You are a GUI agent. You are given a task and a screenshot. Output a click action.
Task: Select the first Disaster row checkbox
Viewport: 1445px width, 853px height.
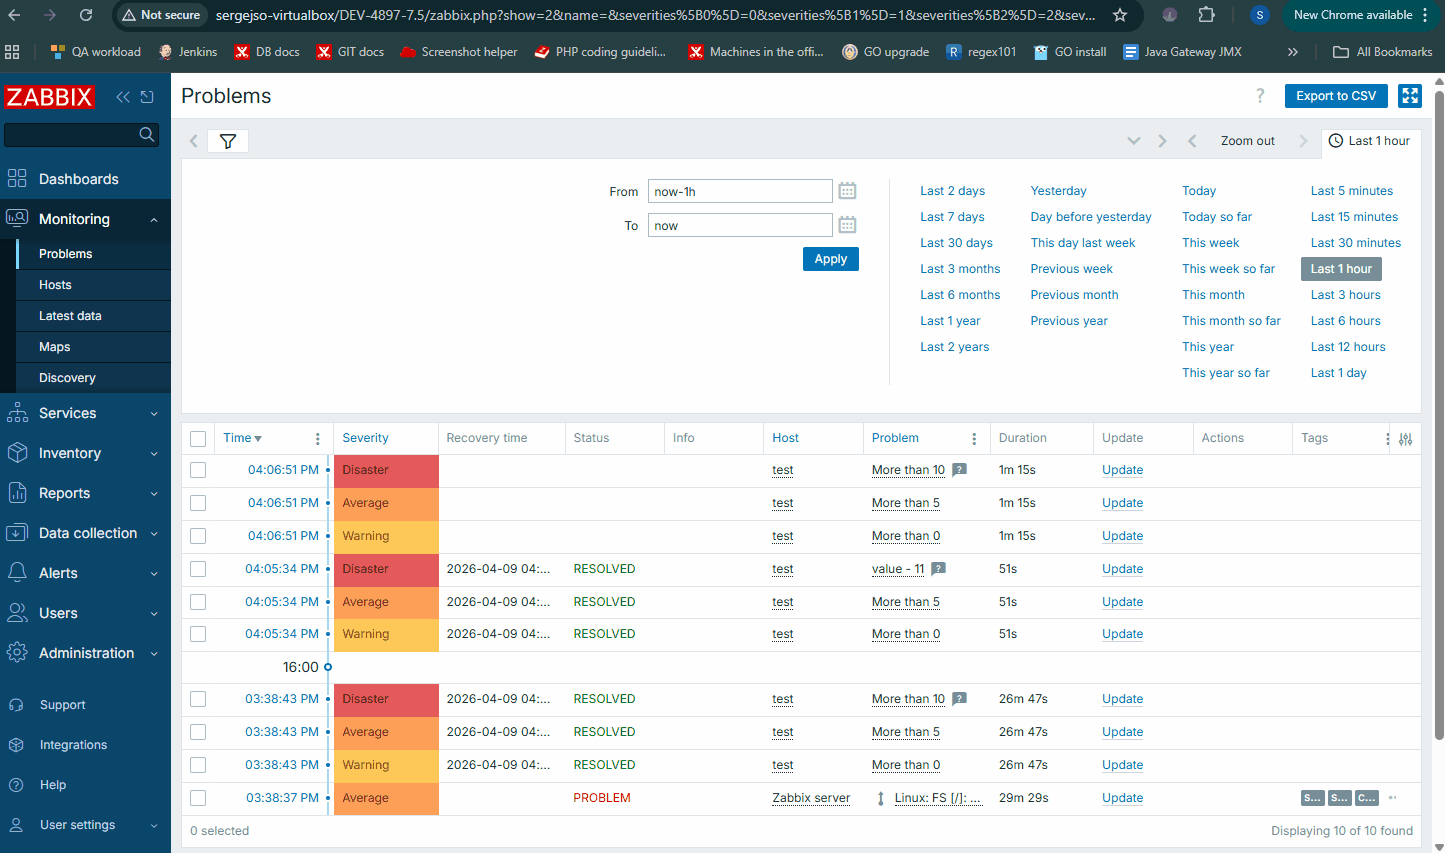[x=198, y=470]
